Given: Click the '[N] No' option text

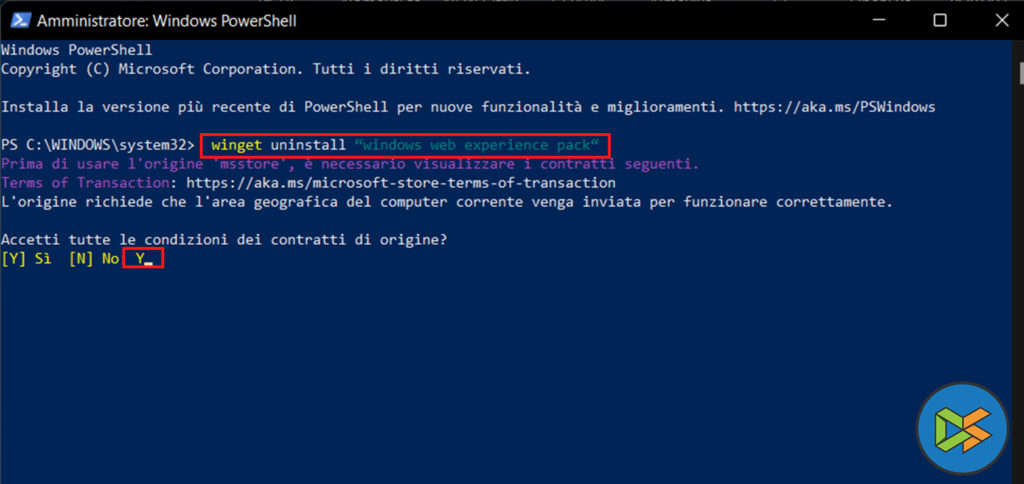Looking at the screenshot, I should 93,259.
